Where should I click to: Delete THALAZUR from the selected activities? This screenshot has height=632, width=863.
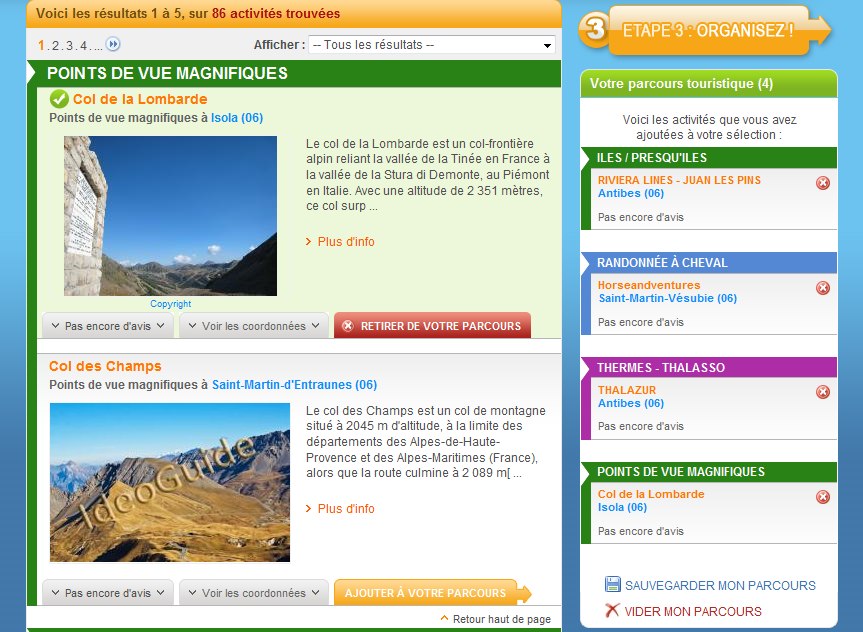822,392
